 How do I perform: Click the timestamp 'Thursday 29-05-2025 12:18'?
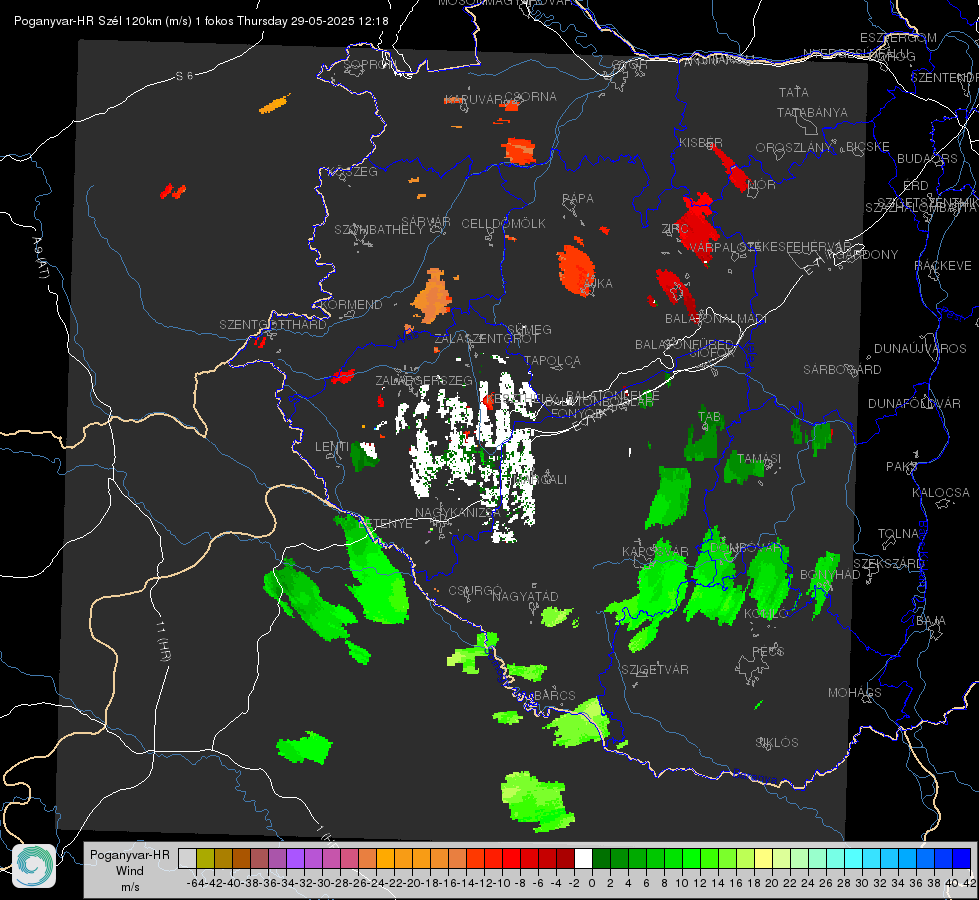313,21
